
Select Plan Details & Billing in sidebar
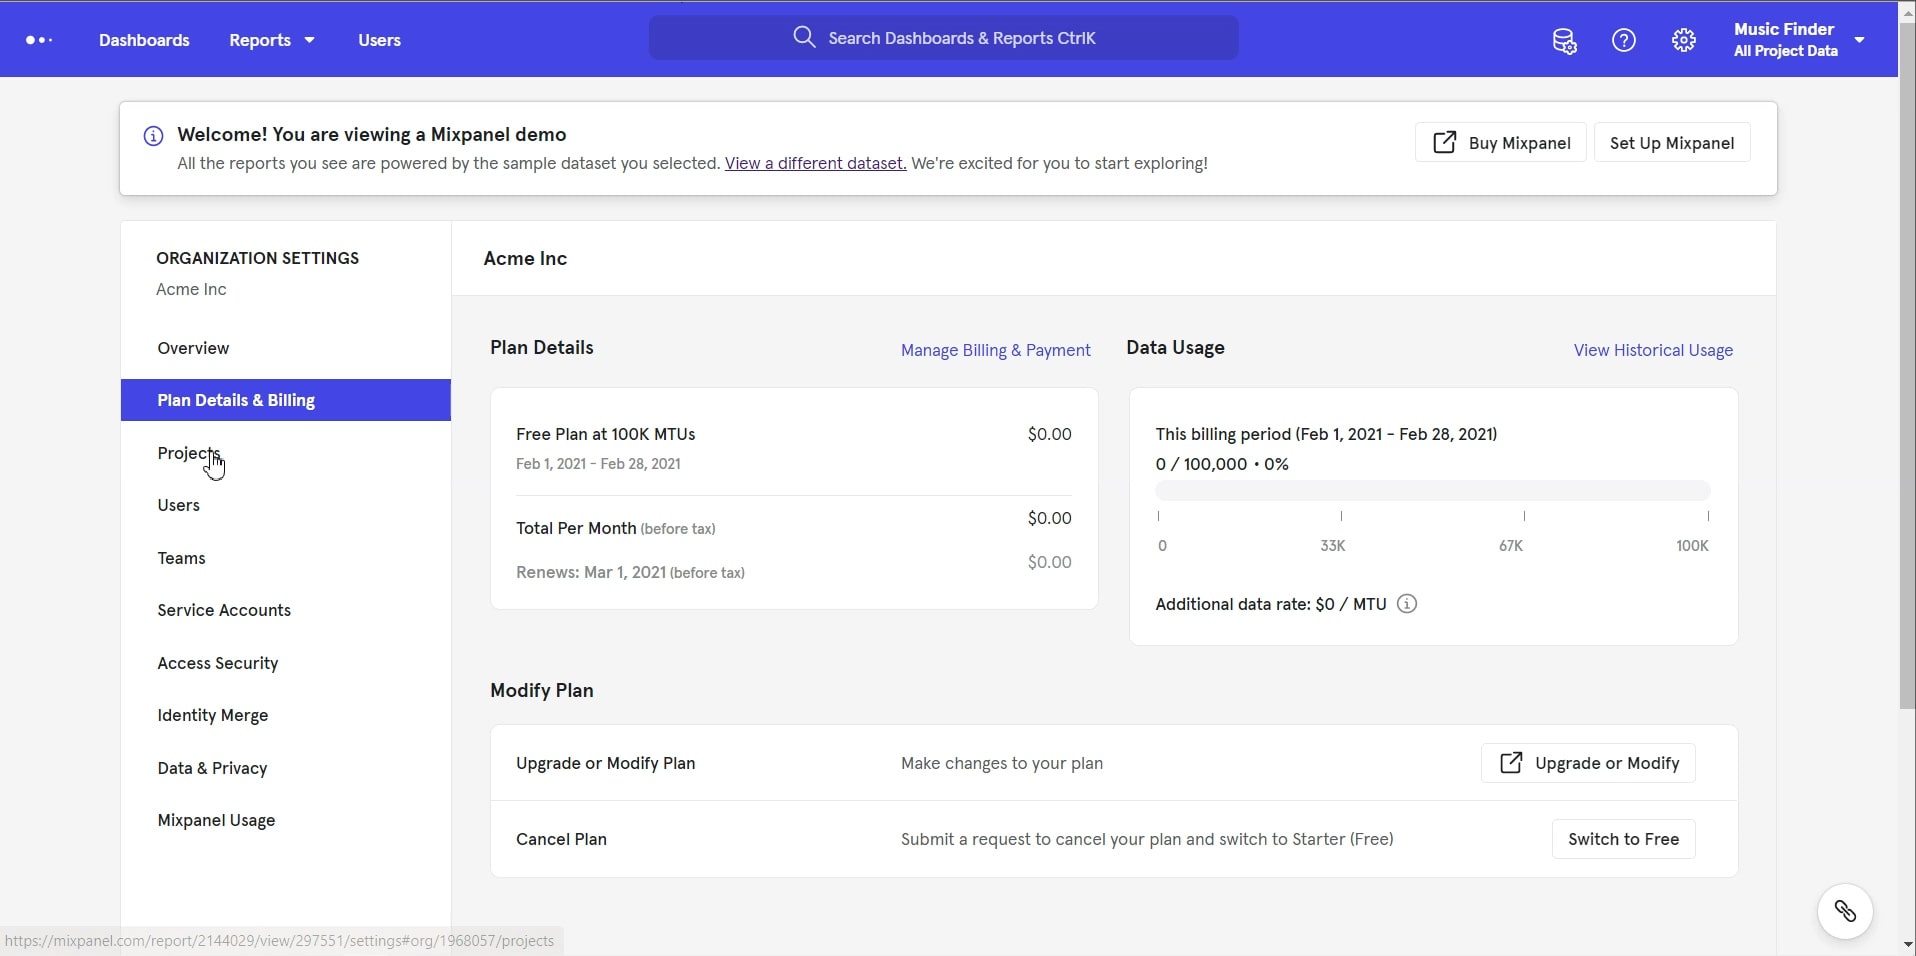[x=236, y=400]
